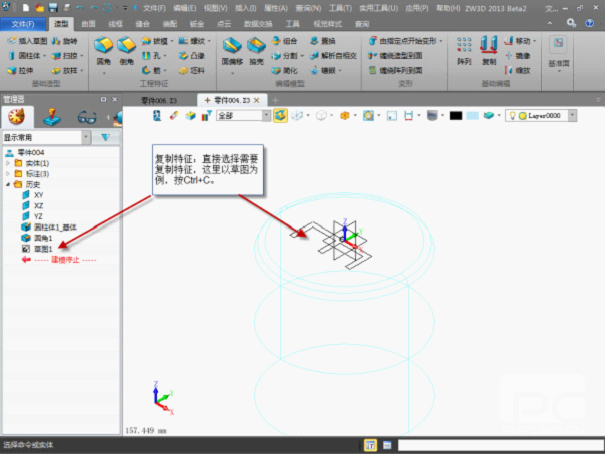The height and width of the screenshot is (454, 605).
Task: Expand the 实体(1) tree node
Action: click(x=9, y=163)
